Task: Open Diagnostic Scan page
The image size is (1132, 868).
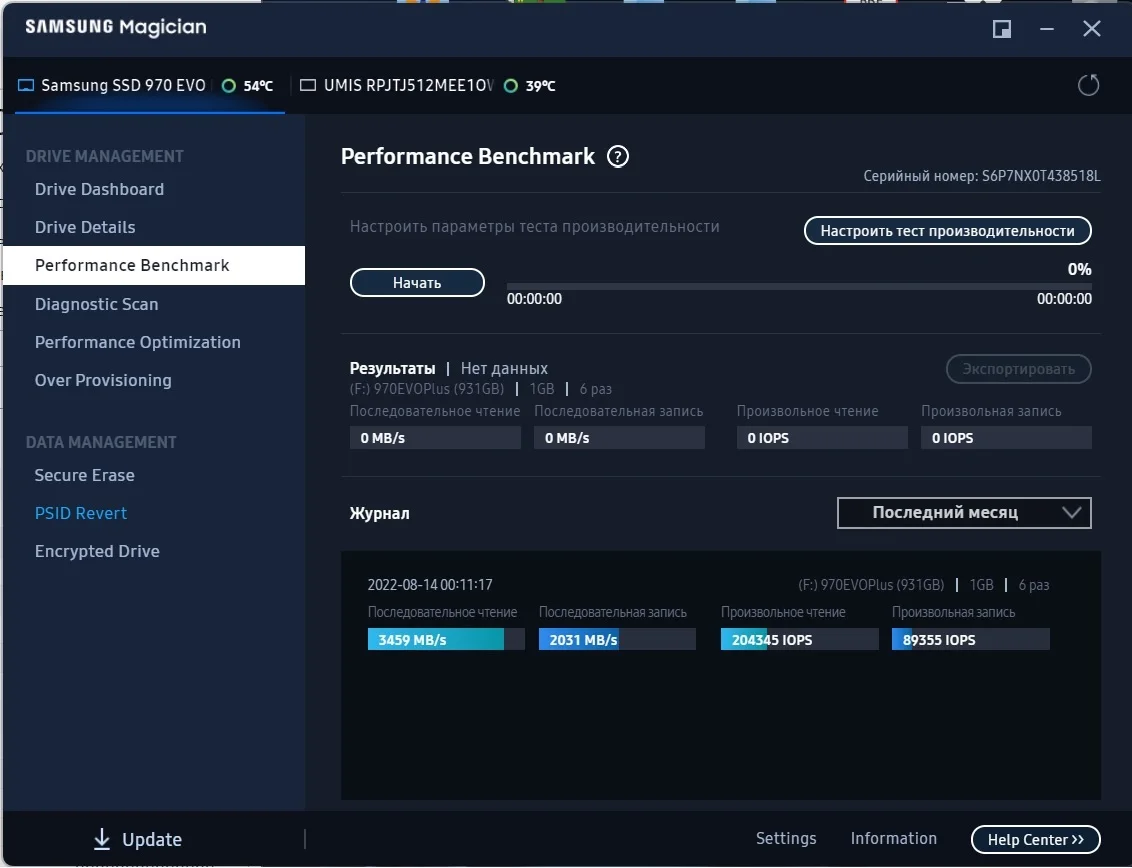Action: tap(96, 304)
